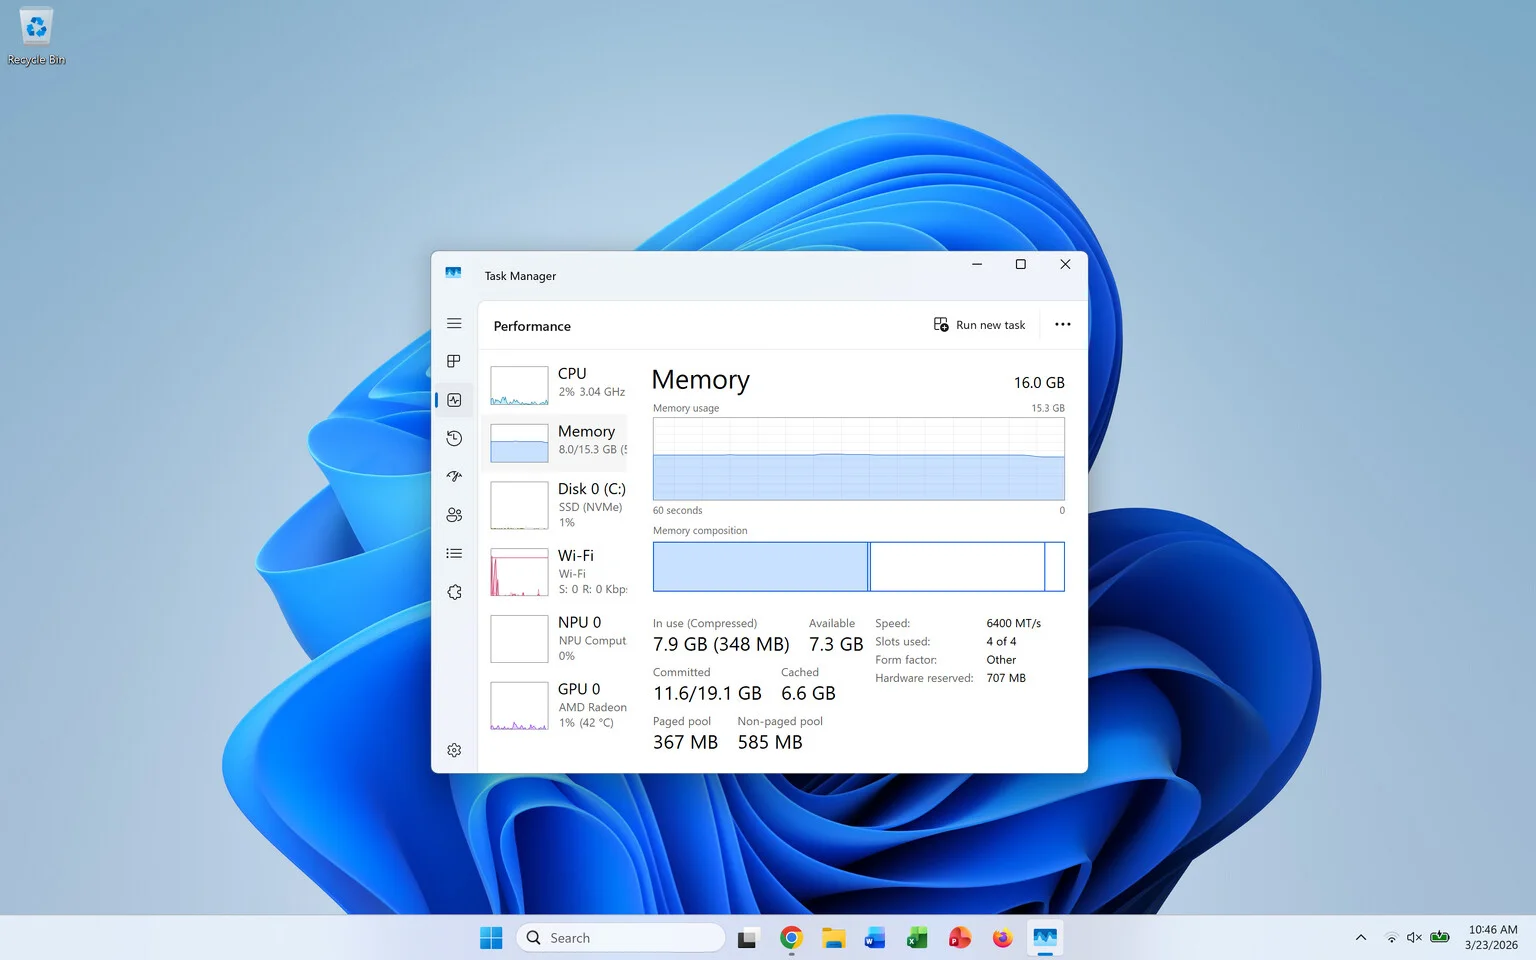
Task: Open File Explorer from the taskbar
Action: [833, 937]
